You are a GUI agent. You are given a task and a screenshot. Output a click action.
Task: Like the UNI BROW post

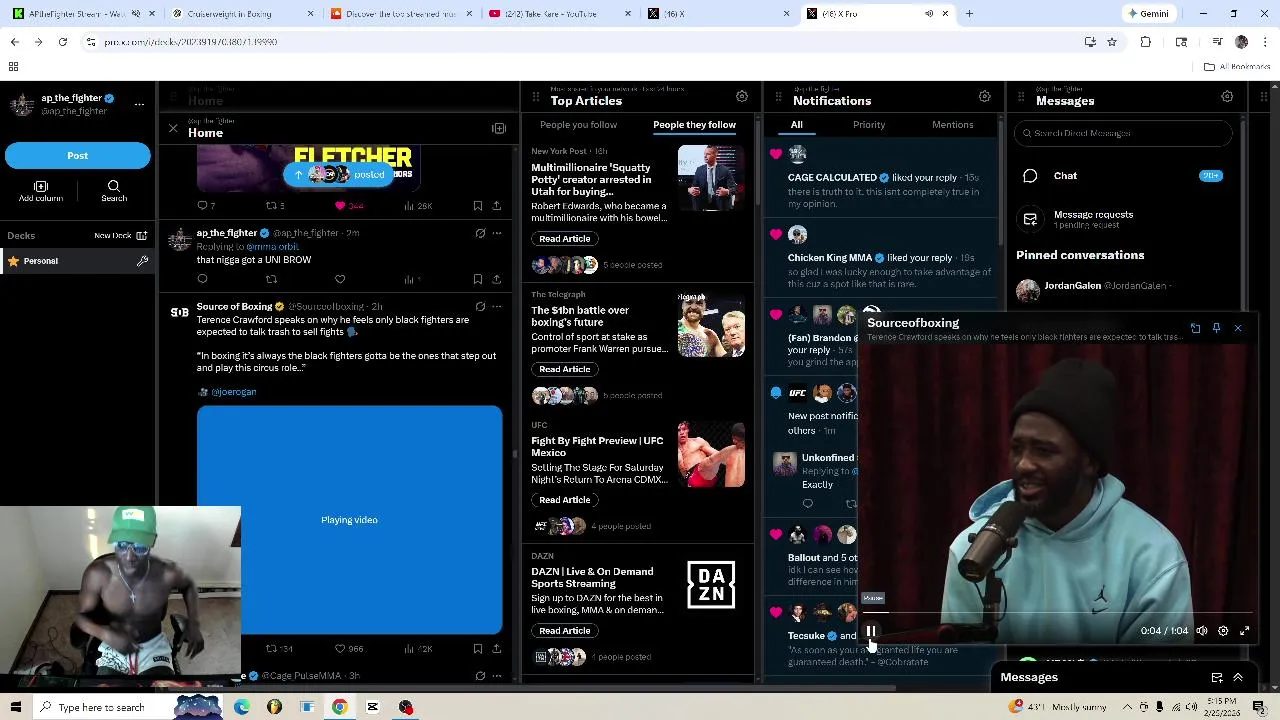coord(340,280)
